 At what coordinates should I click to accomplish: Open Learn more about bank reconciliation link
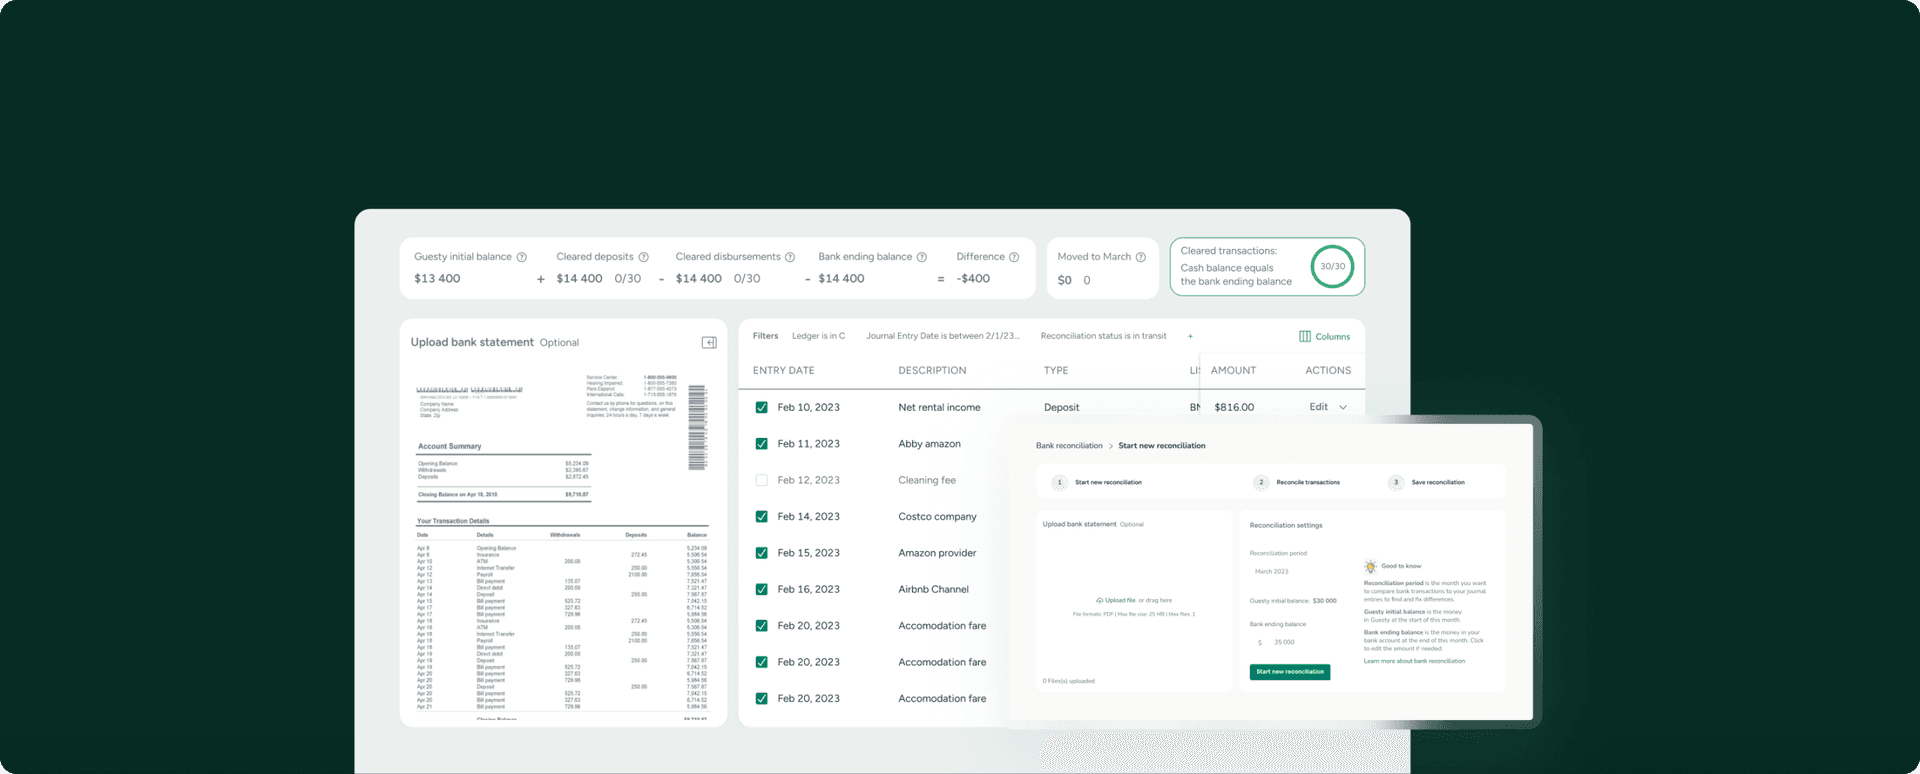click(1414, 661)
